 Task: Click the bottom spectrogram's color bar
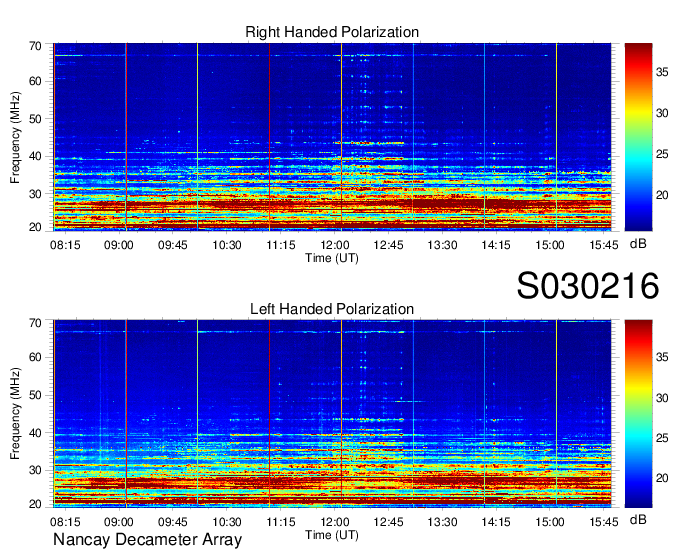click(638, 414)
